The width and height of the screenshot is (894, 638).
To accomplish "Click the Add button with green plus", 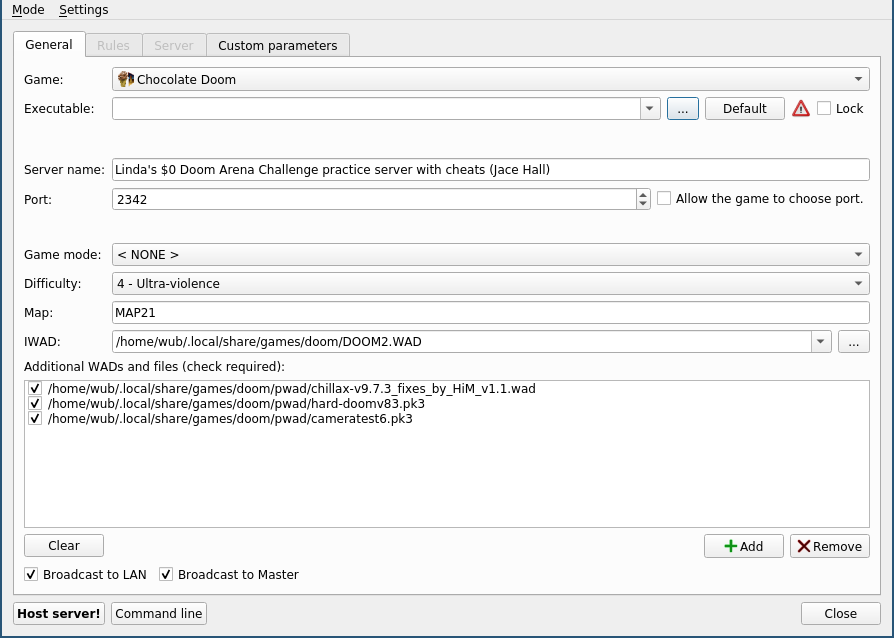I will pos(743,546).
